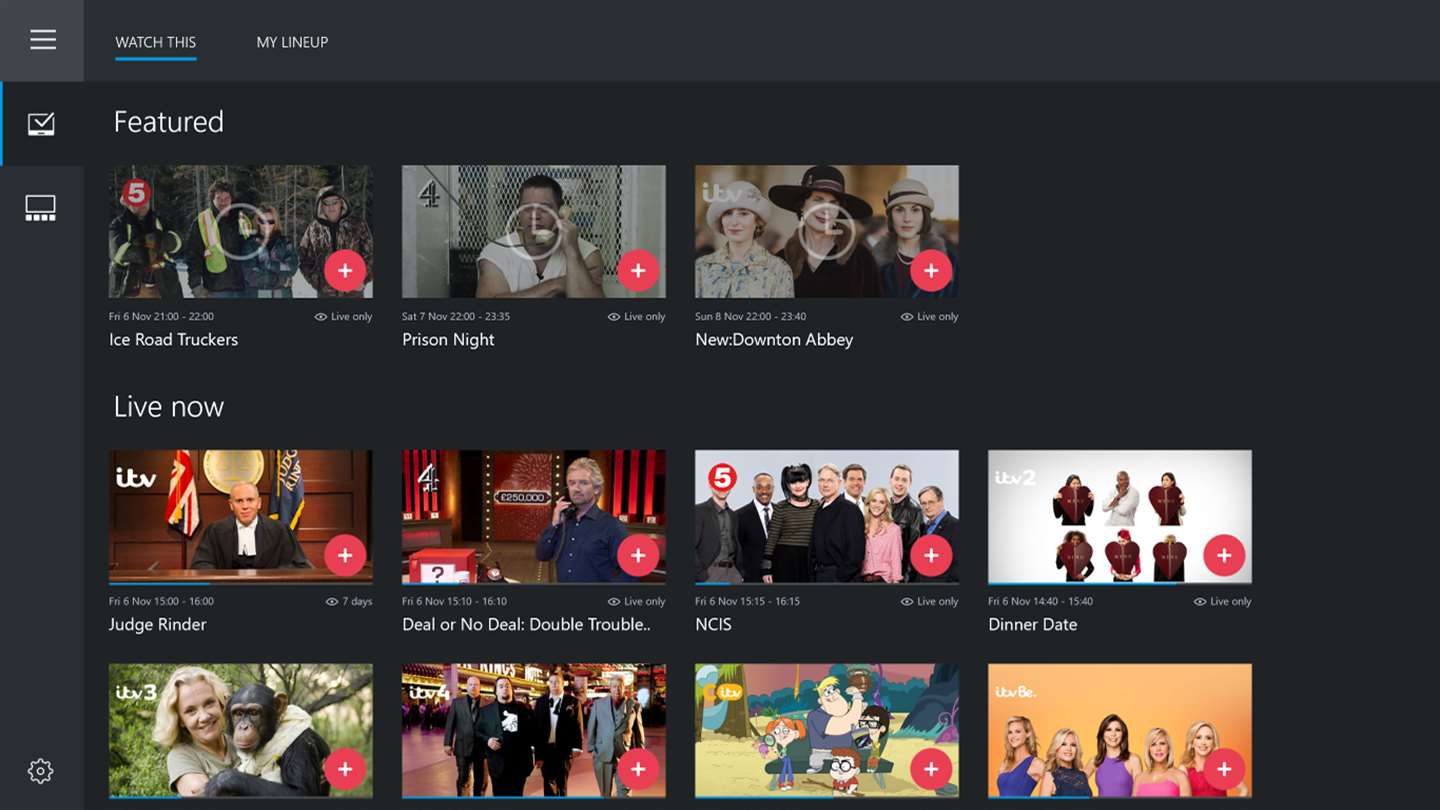
Task: Open the itvBe show thumbnail
Action: 1120,730
